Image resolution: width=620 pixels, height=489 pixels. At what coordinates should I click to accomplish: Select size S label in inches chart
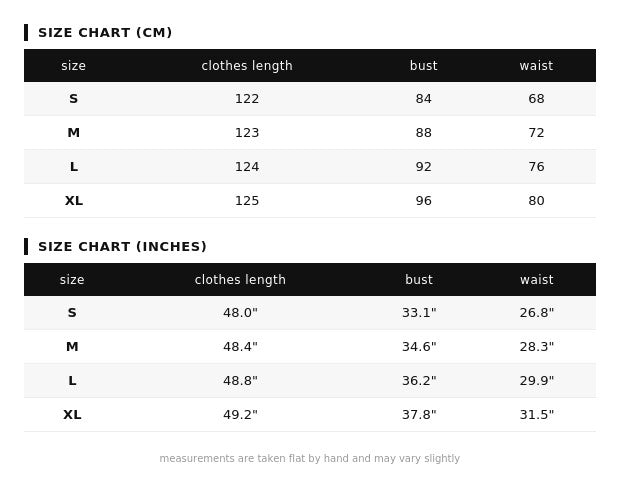click(x=72, y=313)
